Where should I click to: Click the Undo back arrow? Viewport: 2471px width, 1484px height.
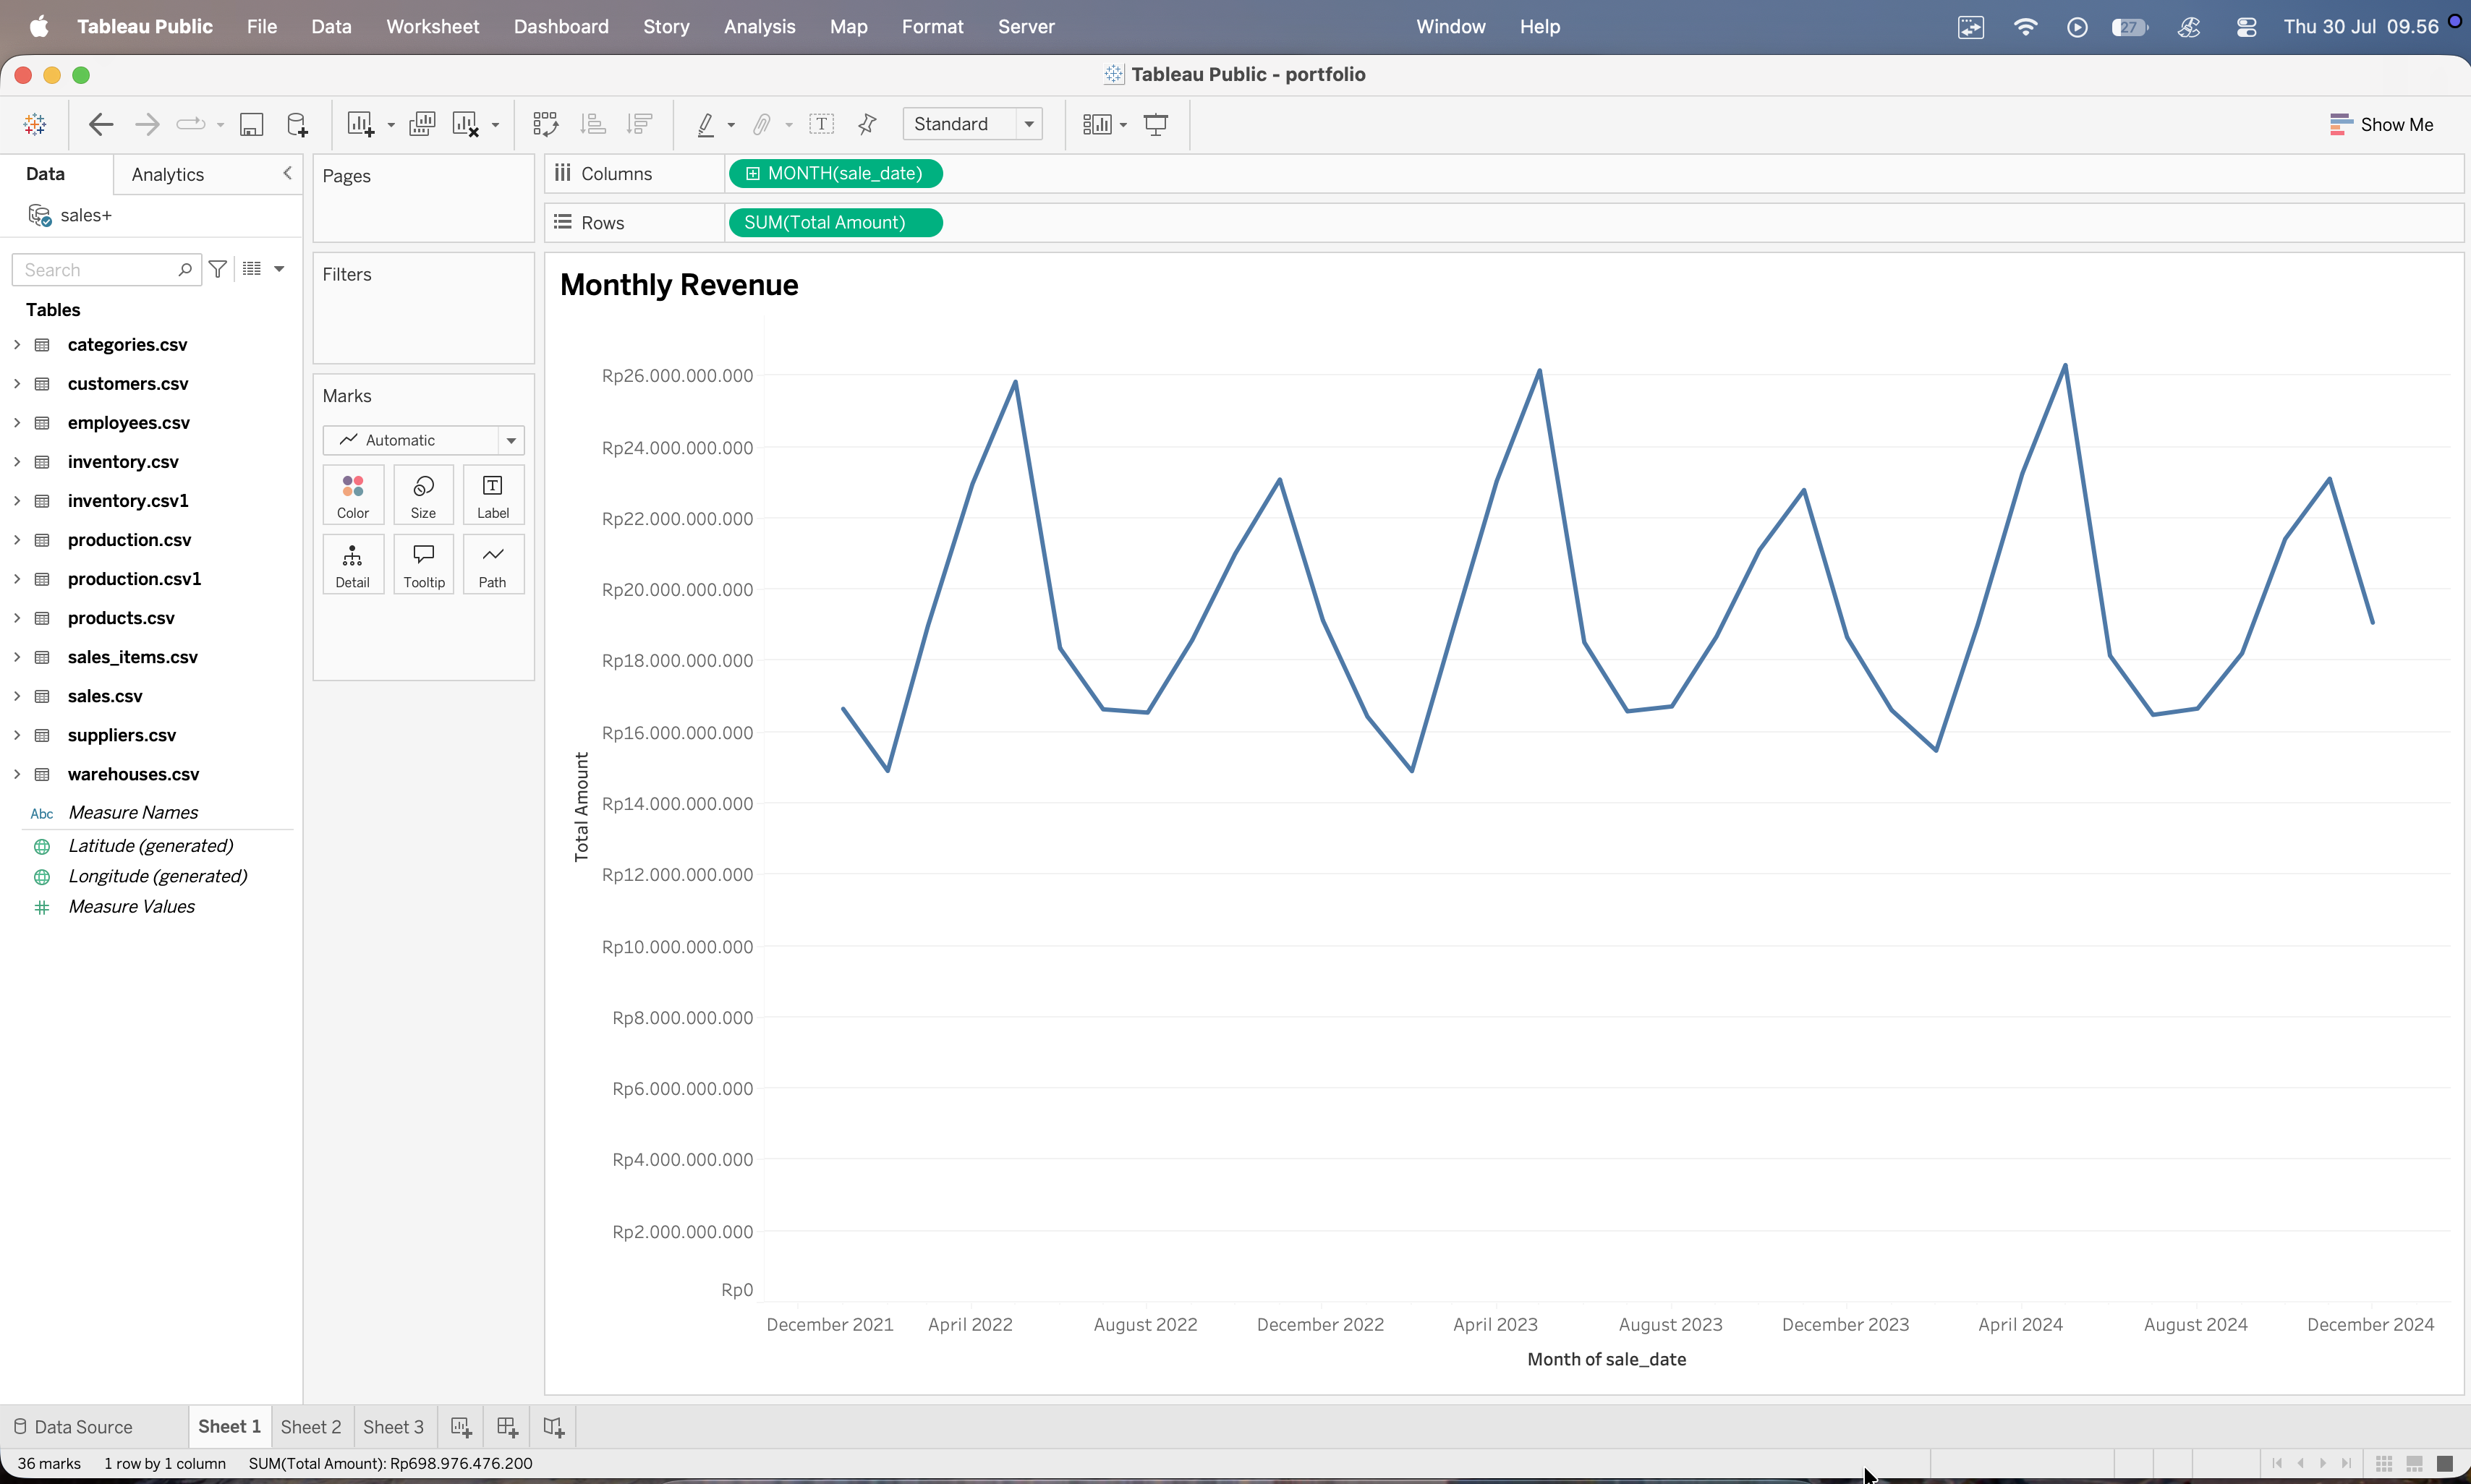[x=101, y=124]
